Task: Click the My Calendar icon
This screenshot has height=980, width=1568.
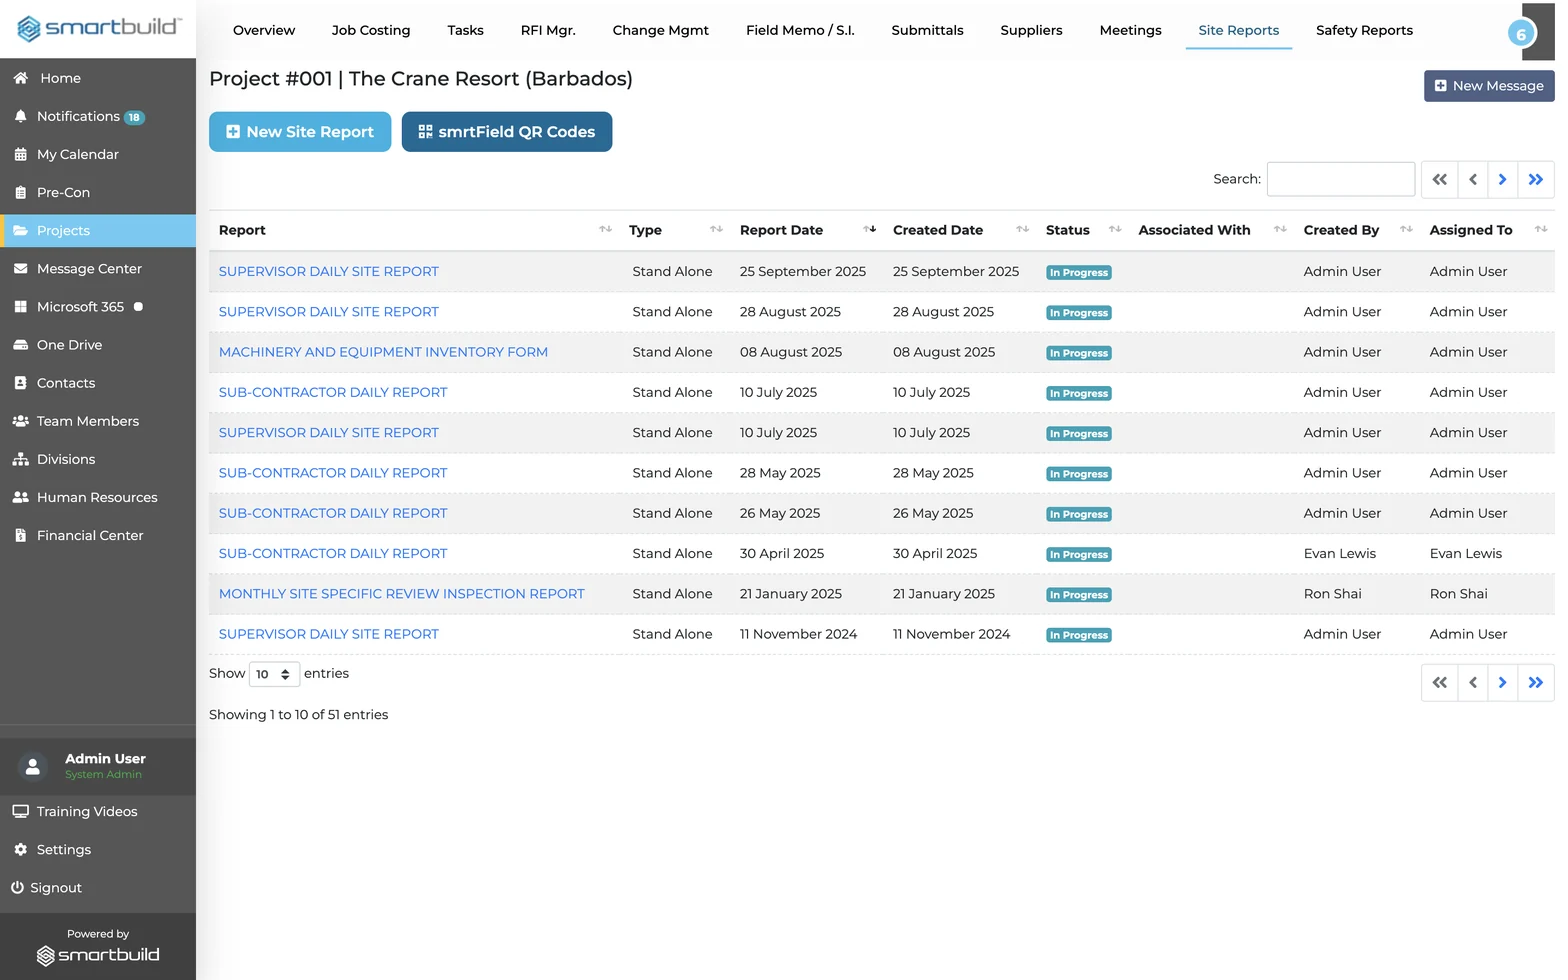Action: pyautogui.click(x=20, y=154)
